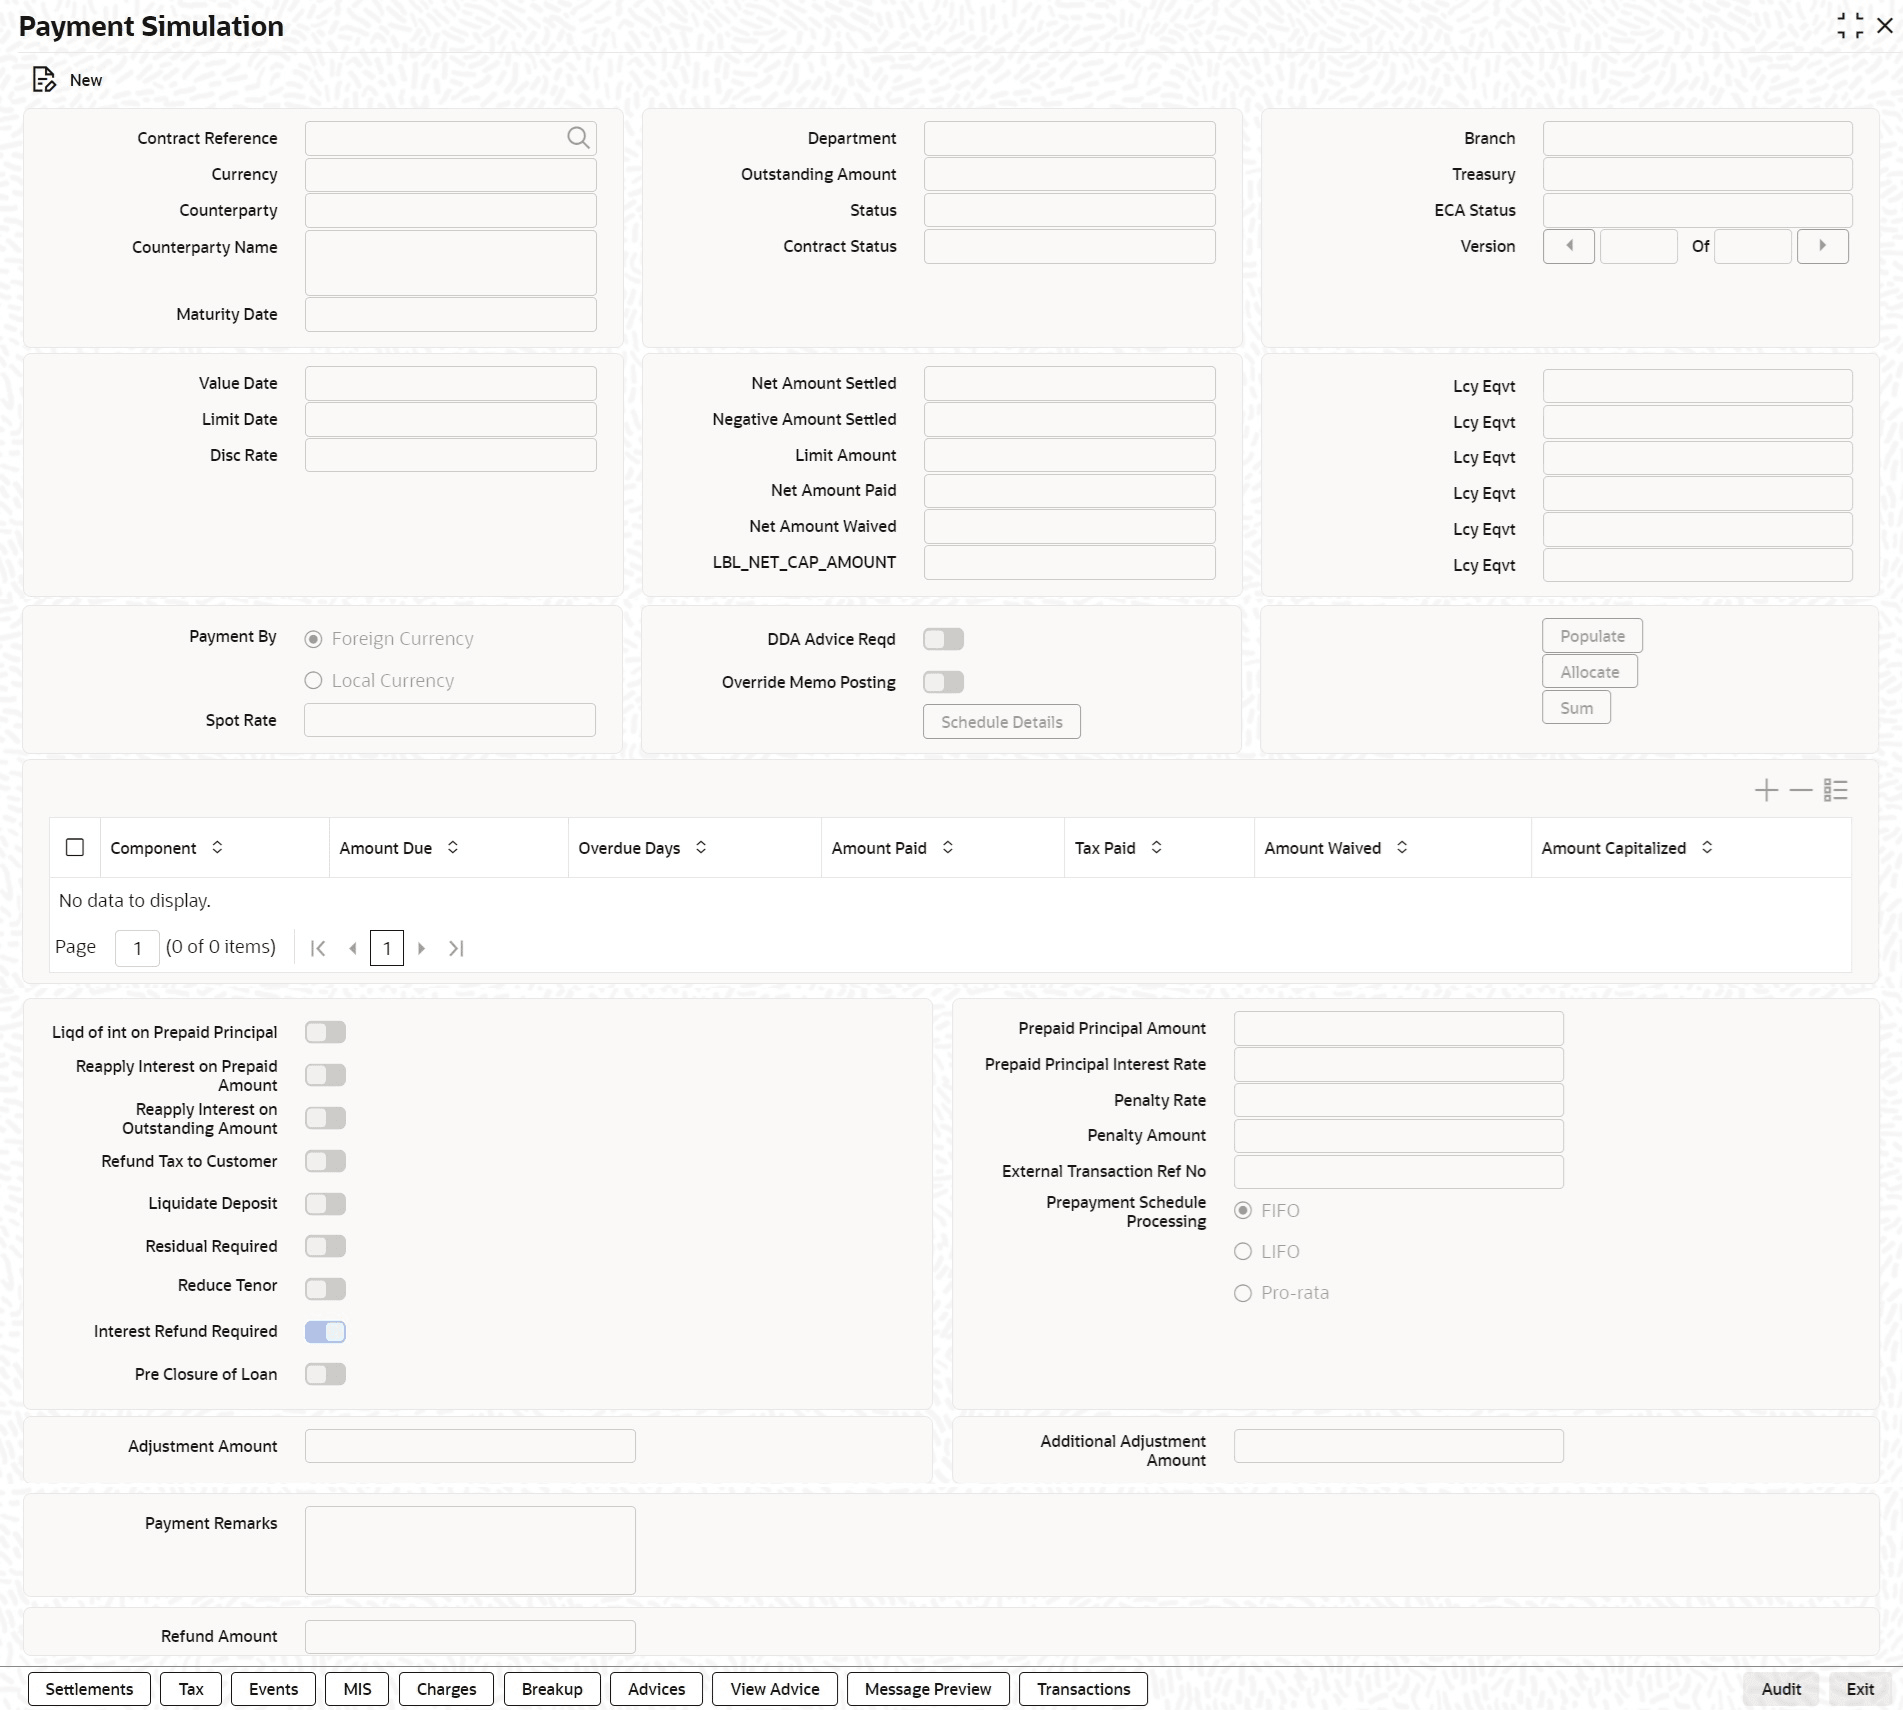Open Transactions subscreen
This screenshot has width=1903, height=1710.
(x=1083, y=1689)
